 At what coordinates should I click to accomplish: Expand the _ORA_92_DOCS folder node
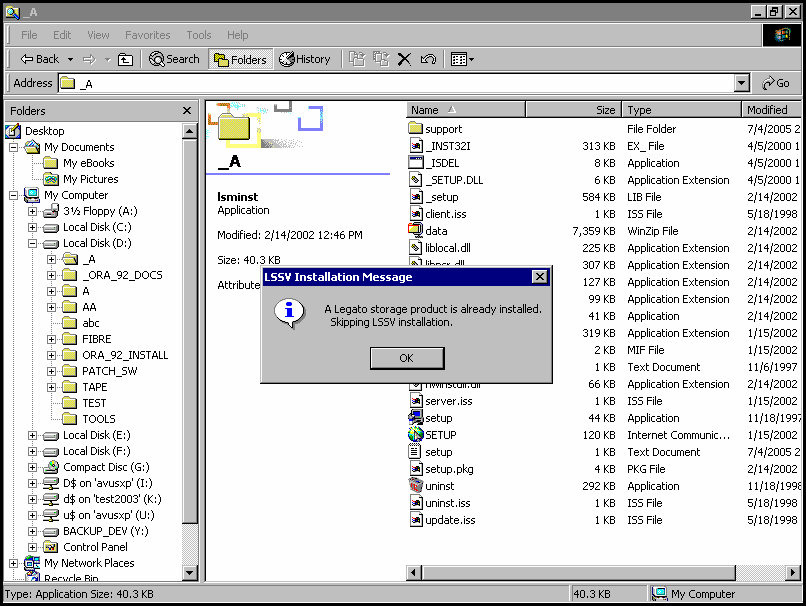pyautogui.click(x=52, y=276)
